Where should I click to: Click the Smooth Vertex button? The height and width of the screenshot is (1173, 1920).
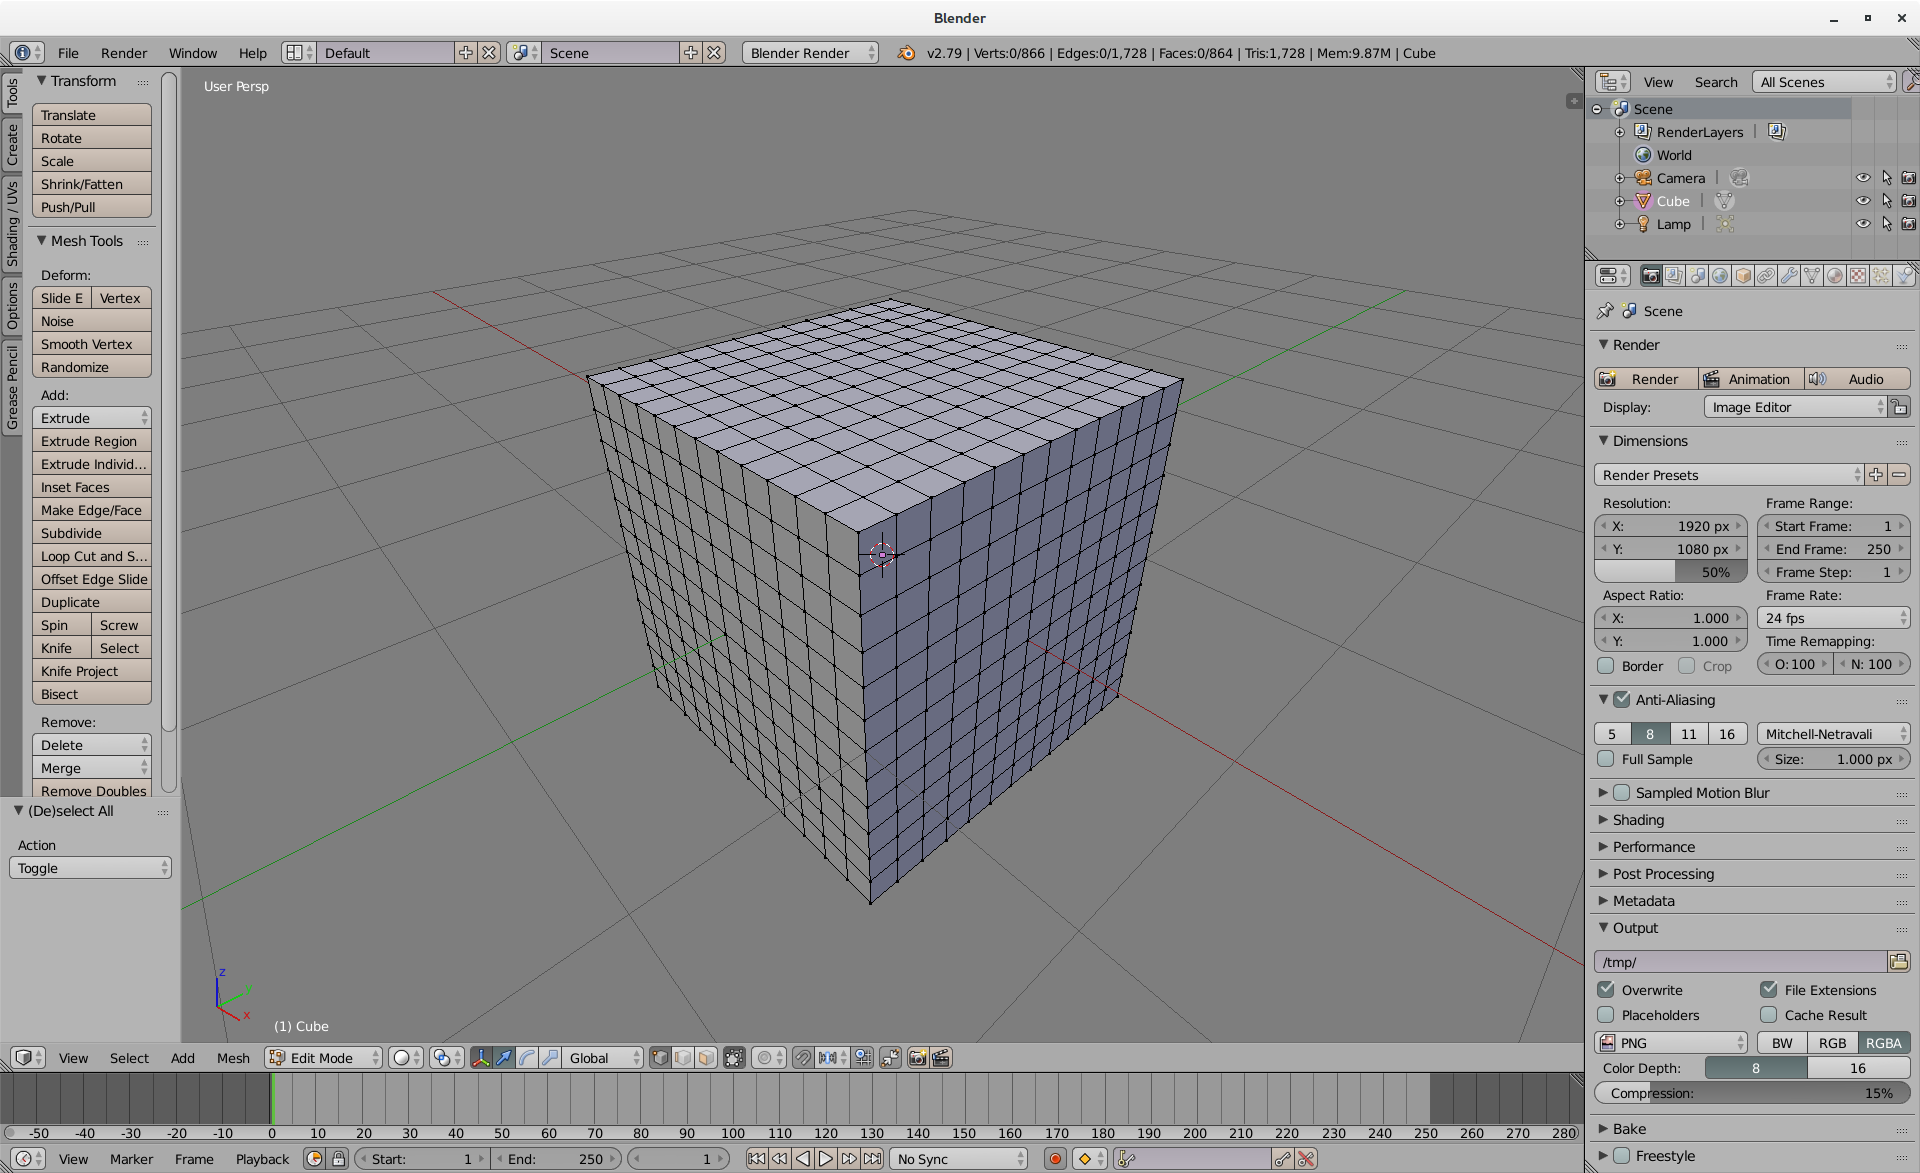(x=92, y=344)
